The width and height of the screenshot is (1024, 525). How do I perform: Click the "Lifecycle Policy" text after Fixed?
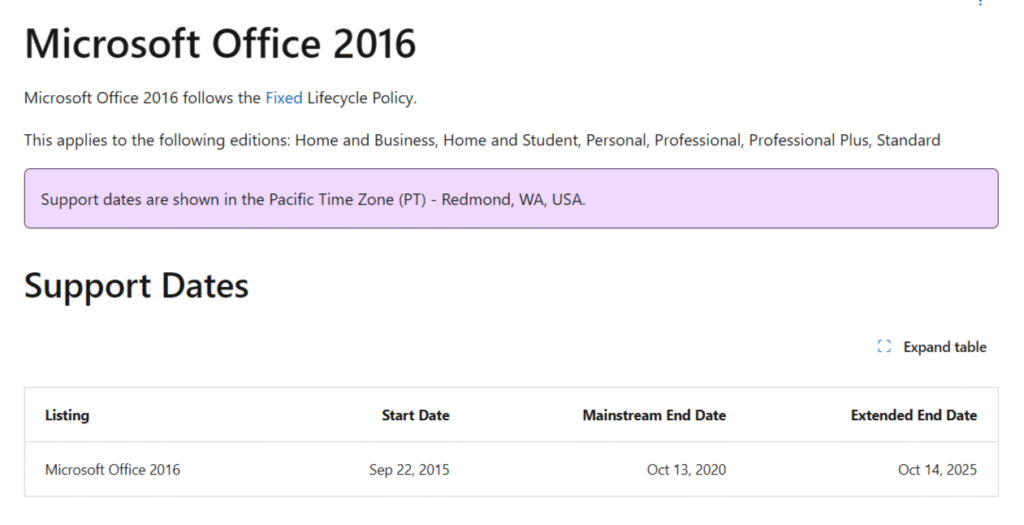(x=360, y=98)
